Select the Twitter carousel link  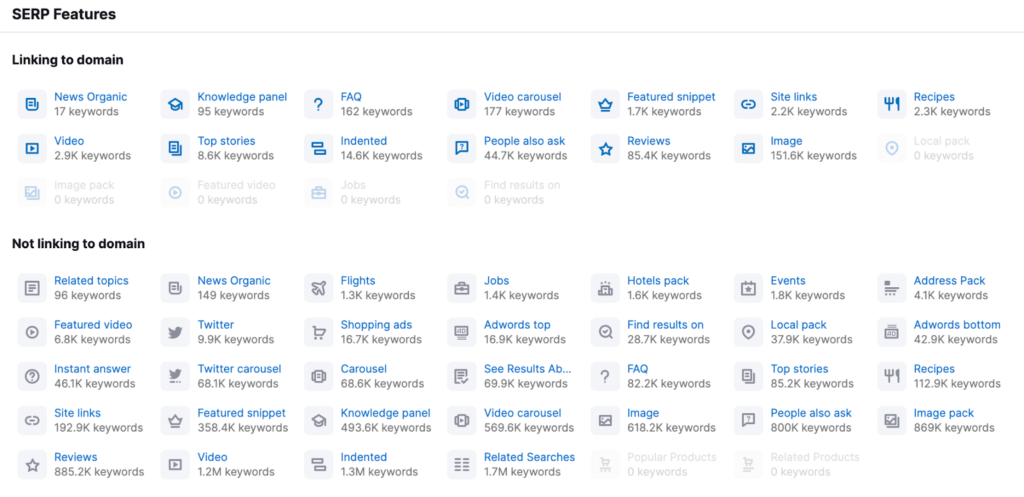pos(239,369)
